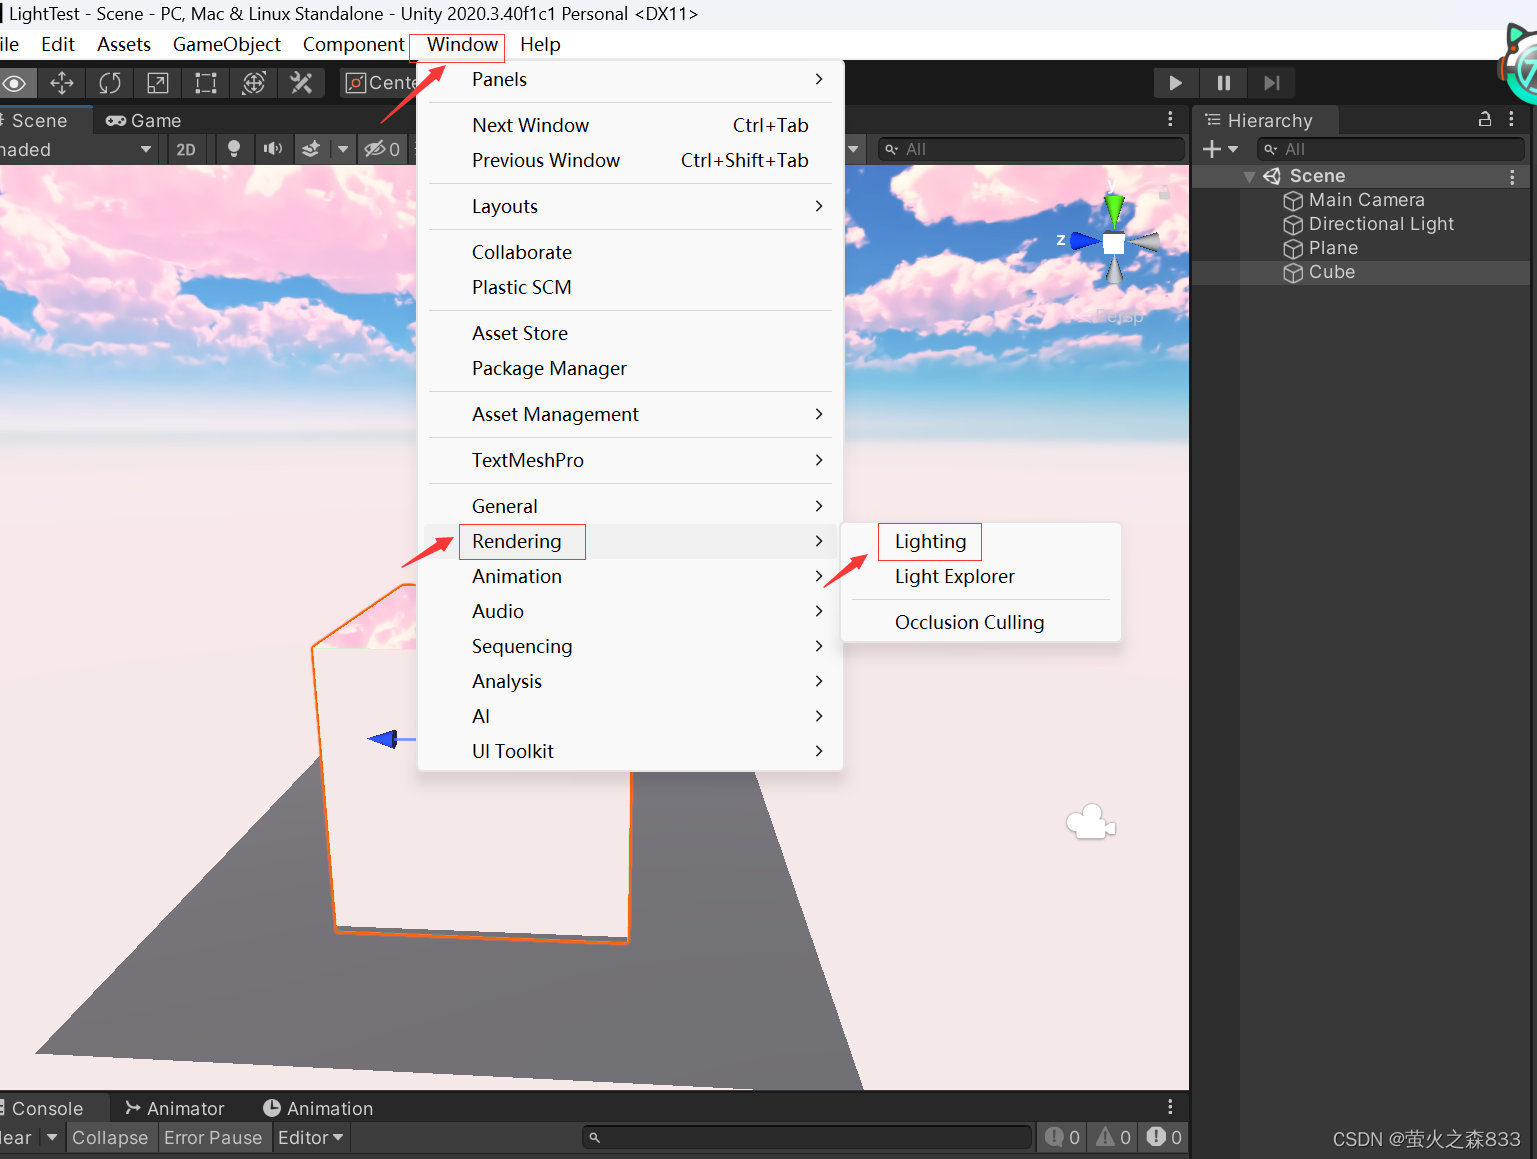Click the Play button
1537x1159 pixels.
click(x=1176, y=83)
